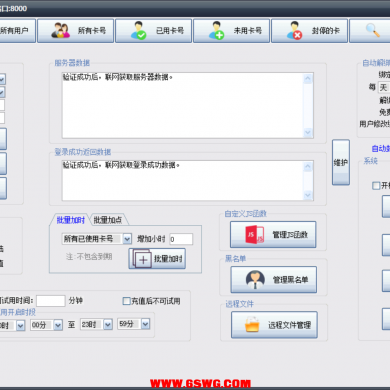The height and width of the screenshot is (390, 390).
Task: Click the 管理黑名单 button
Action: 274,279
